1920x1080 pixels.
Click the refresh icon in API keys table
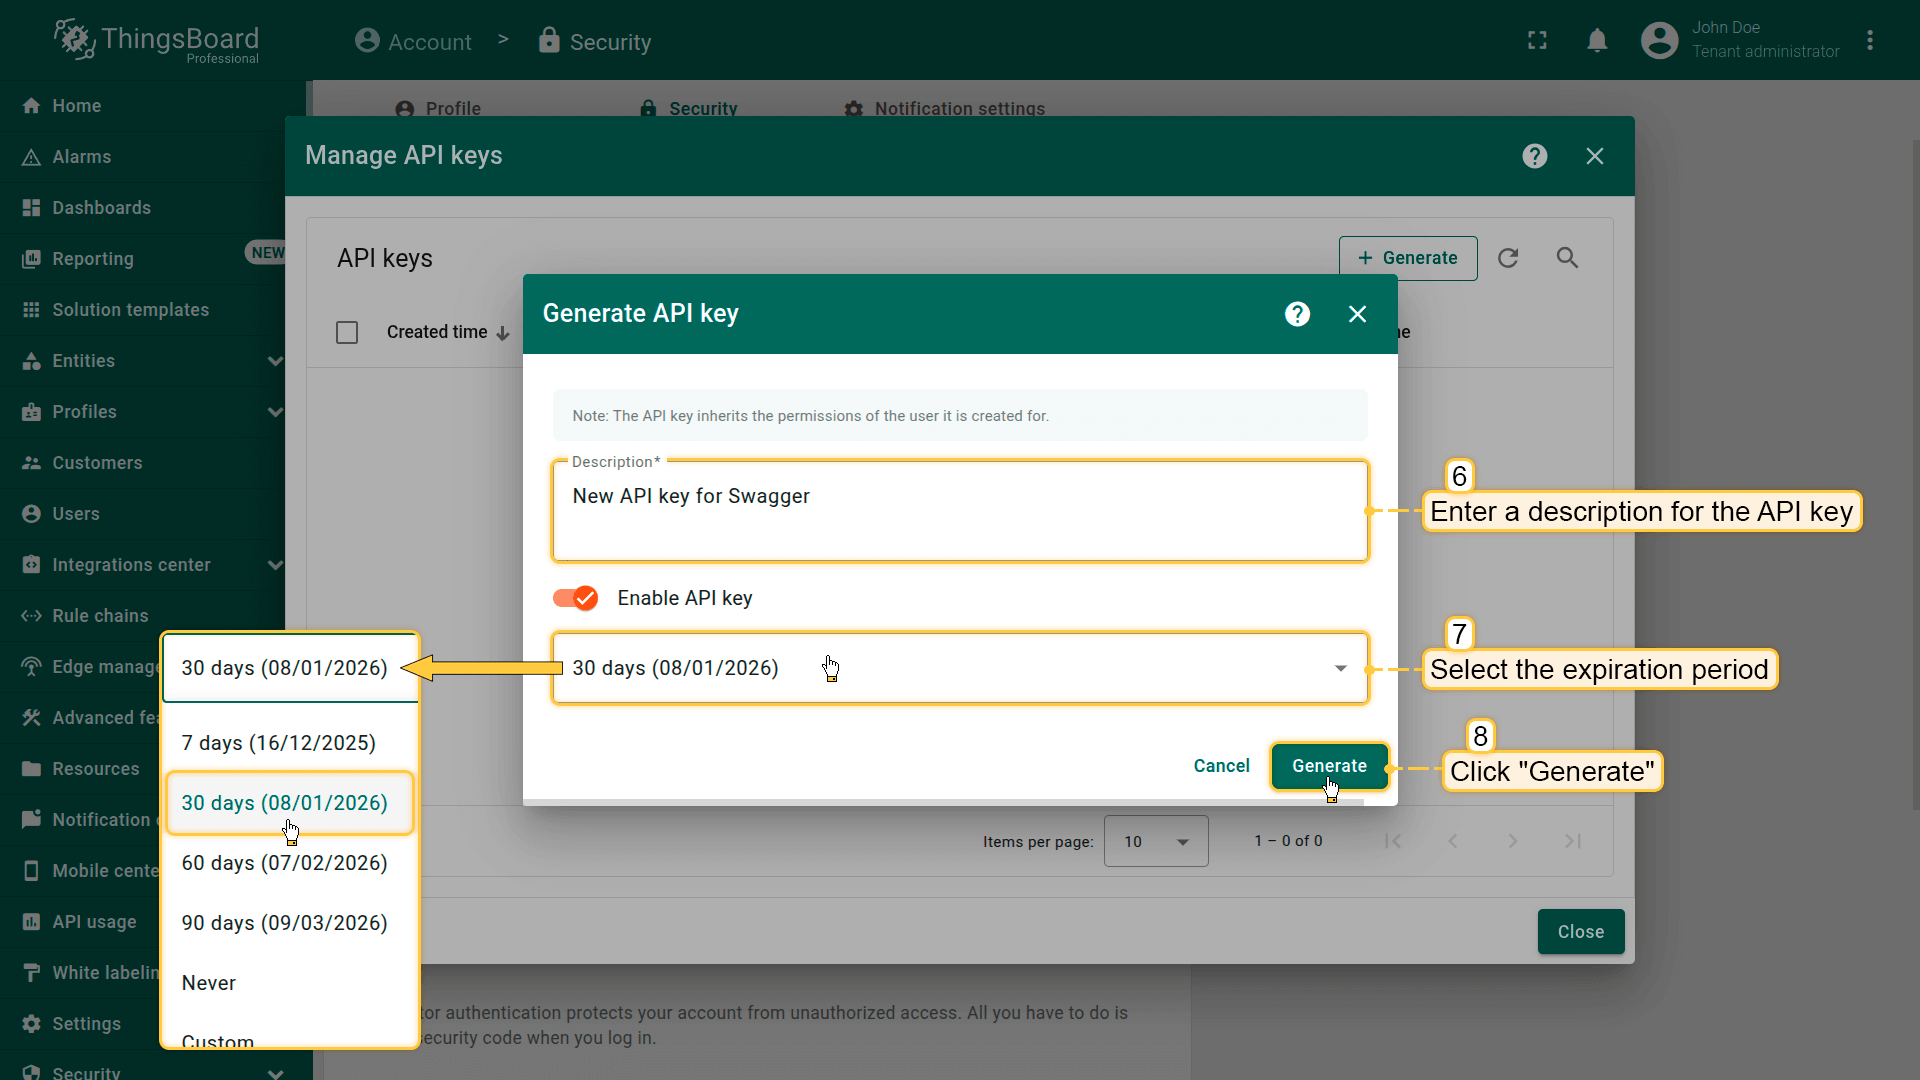pos(1508,258)
